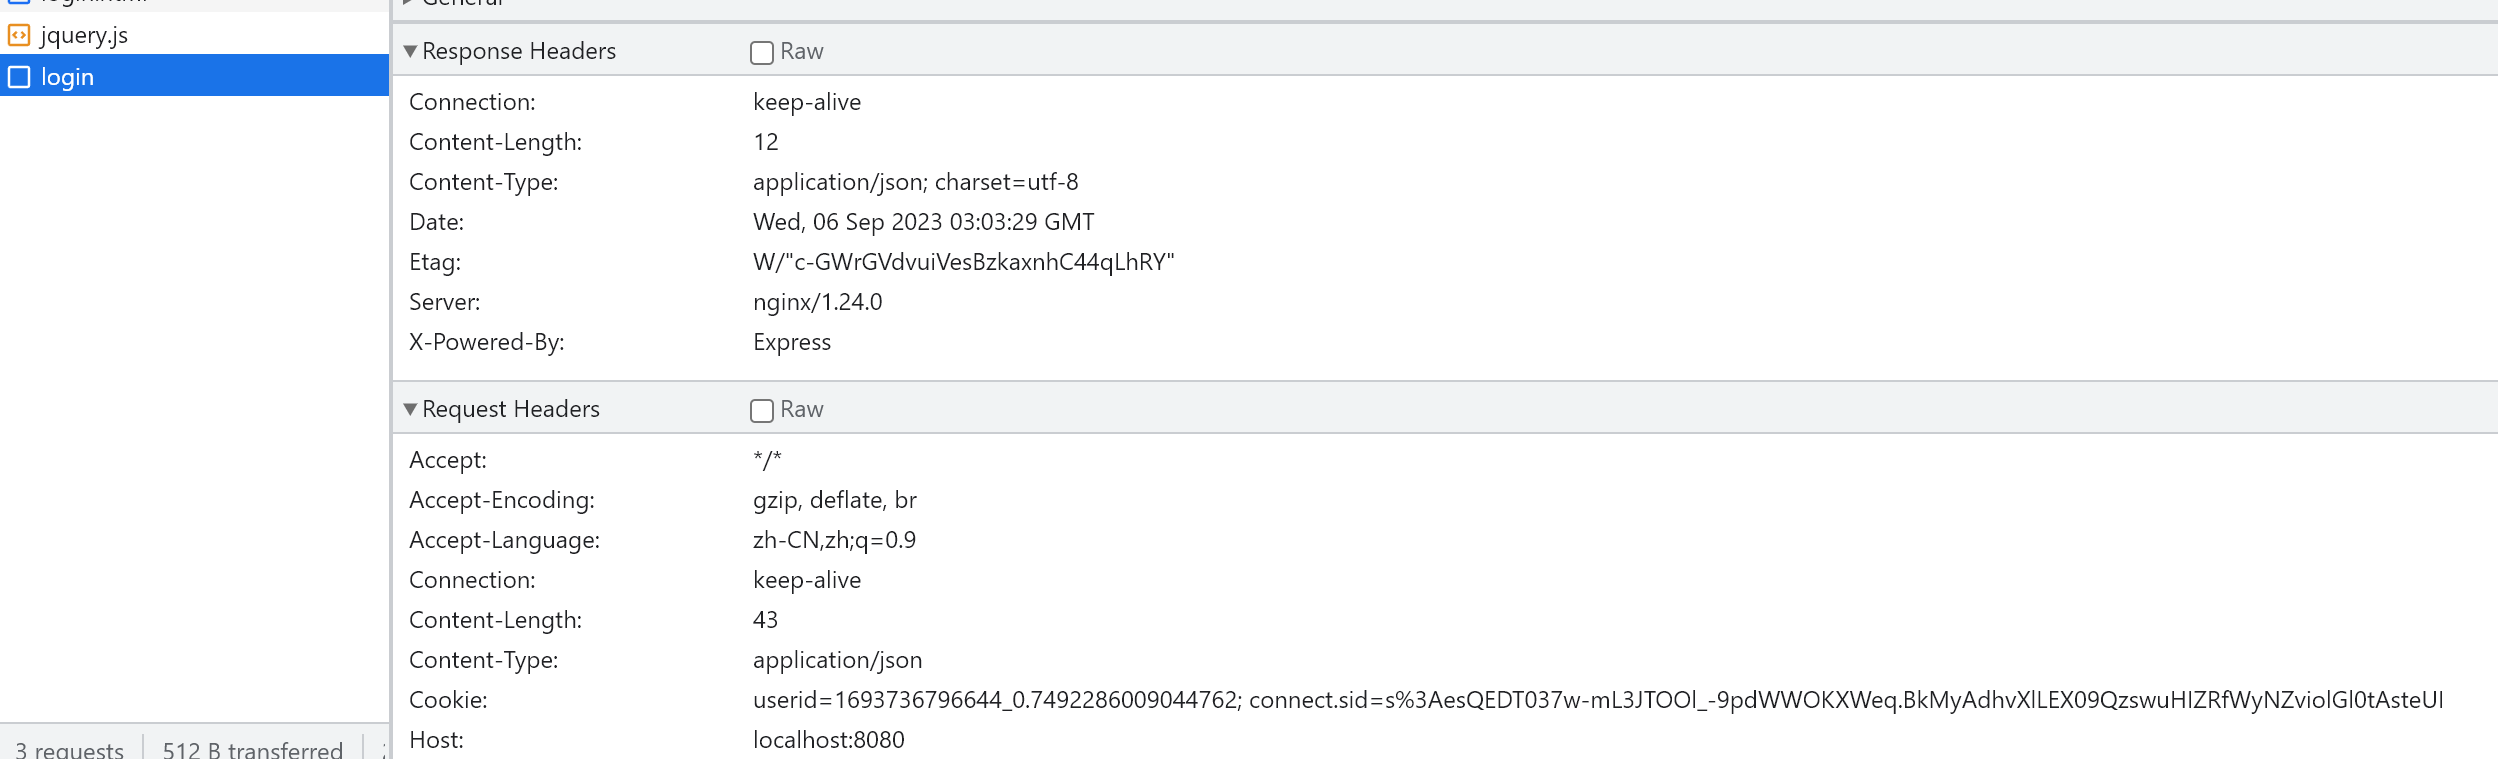Enable Raw view for Request Headers
The height and width of the screenshot is (759, 2498).
(762, 410)
